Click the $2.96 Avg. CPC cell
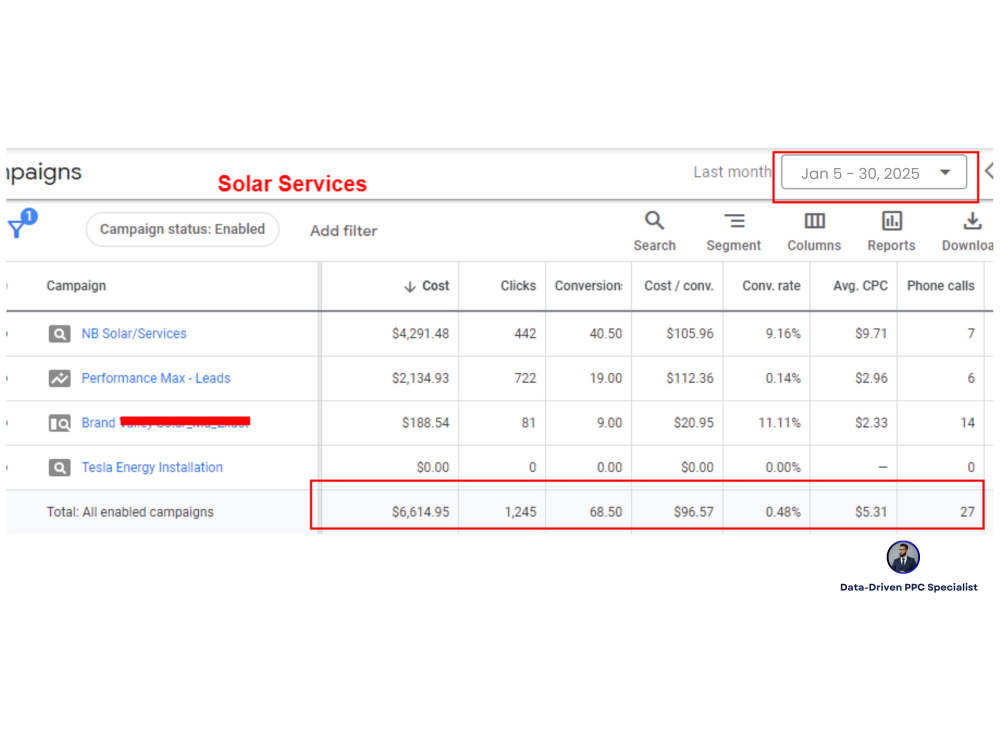This screenshot has height=750, width=1000. coord(871,378)
